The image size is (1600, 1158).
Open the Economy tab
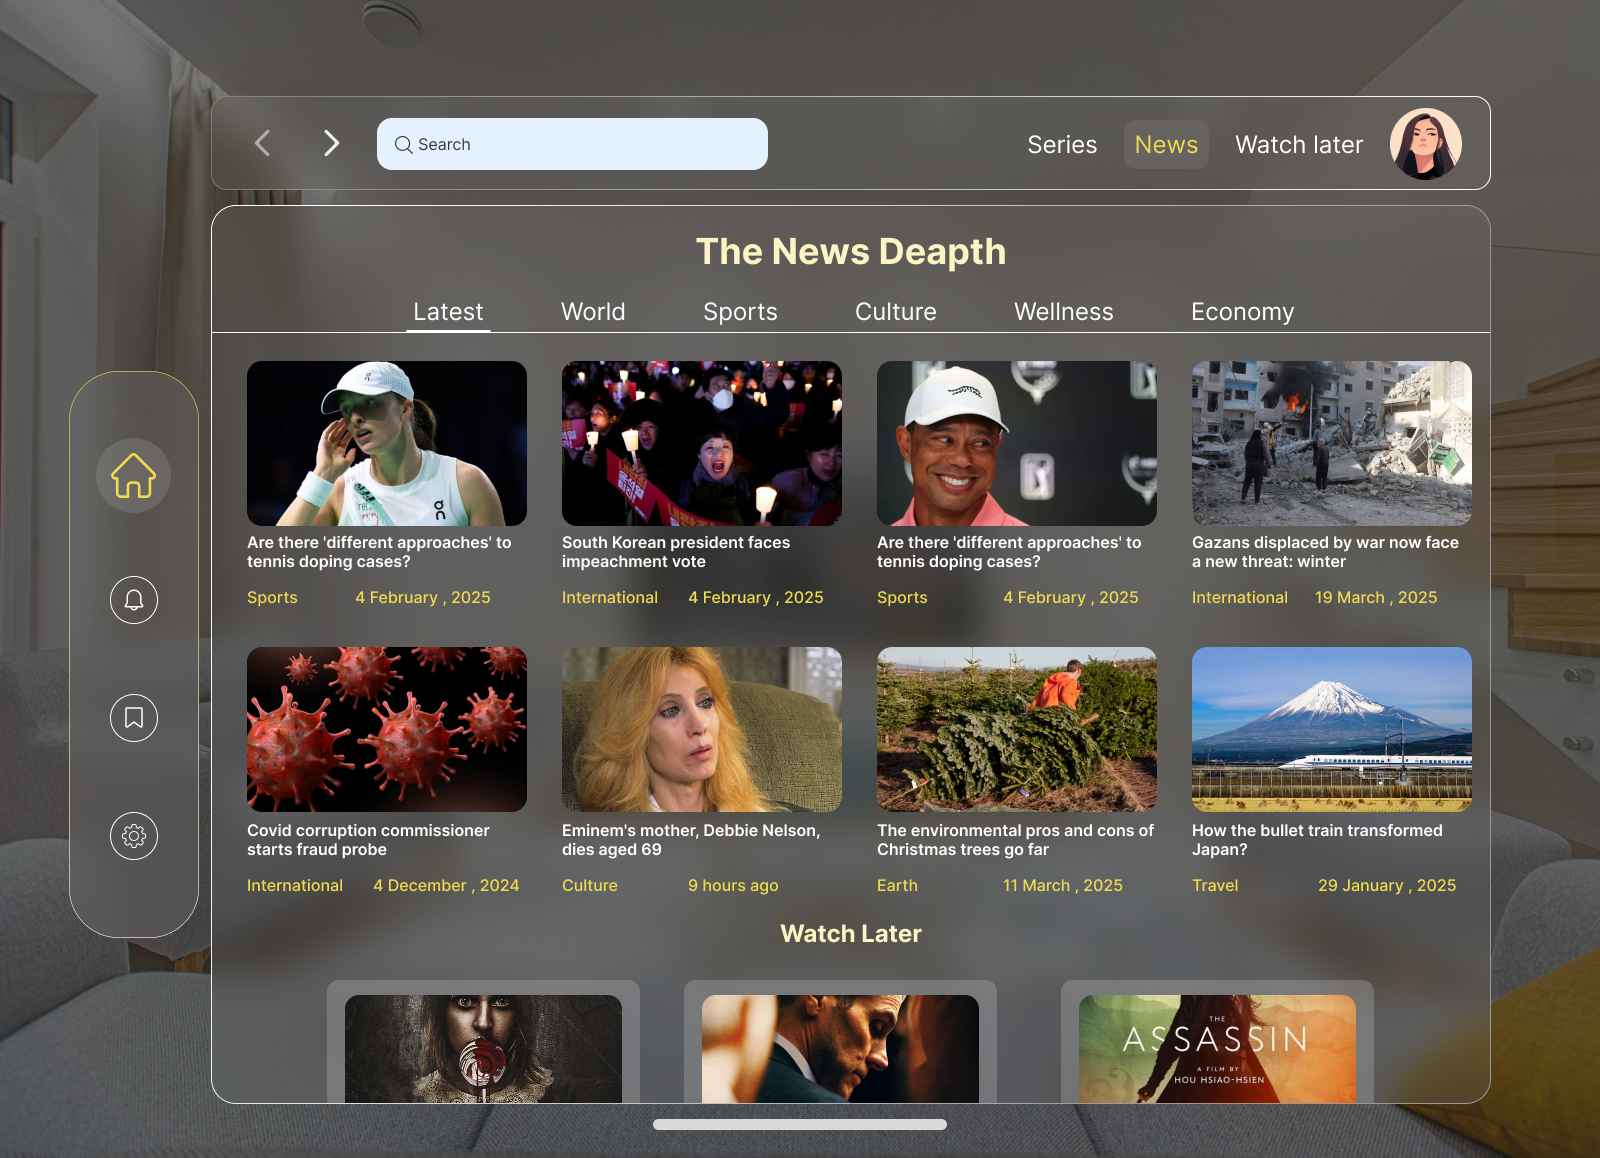point(1242,312)
